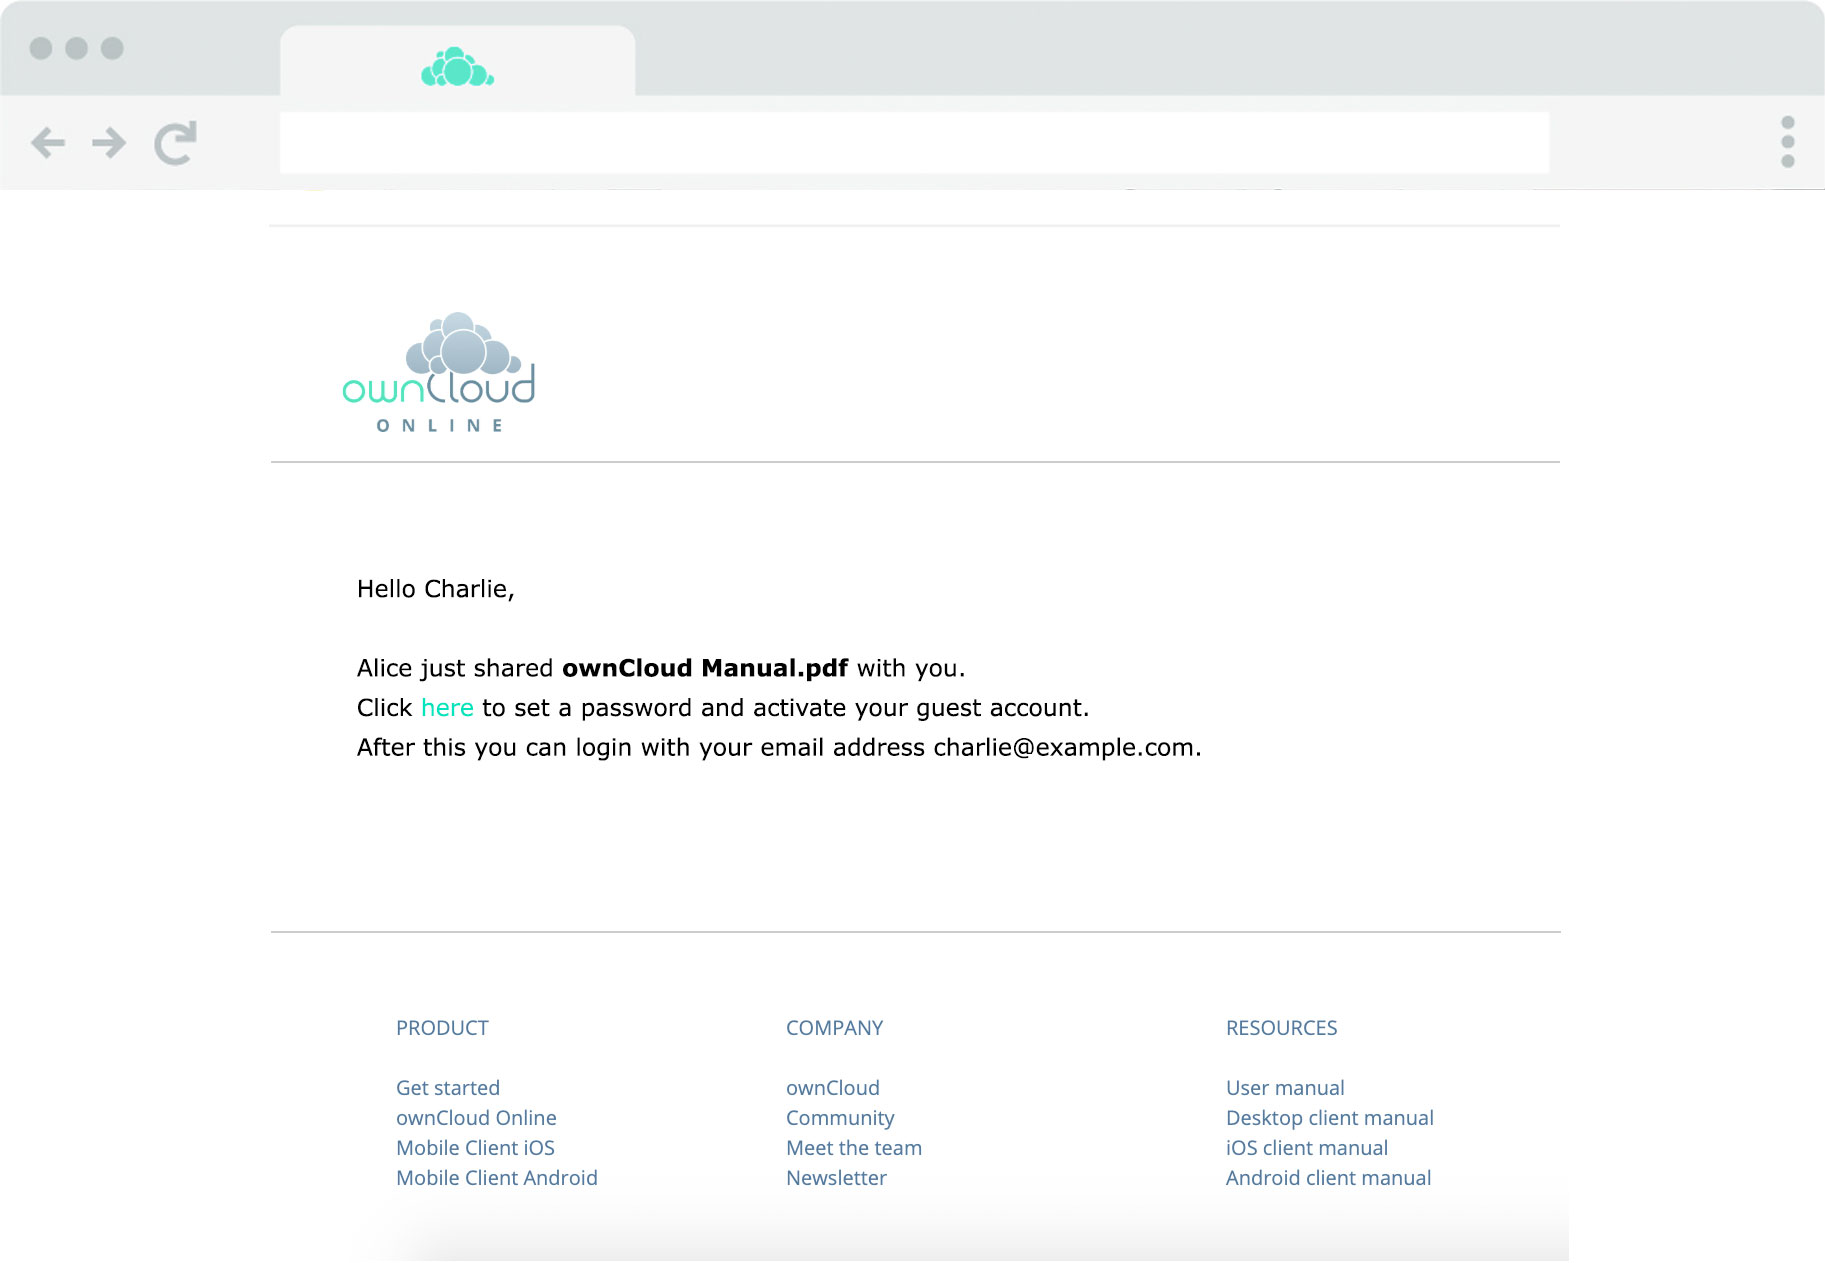The image size is (1825, 1263).
Task: Visit the Community link
Action: click(840, 1118)
